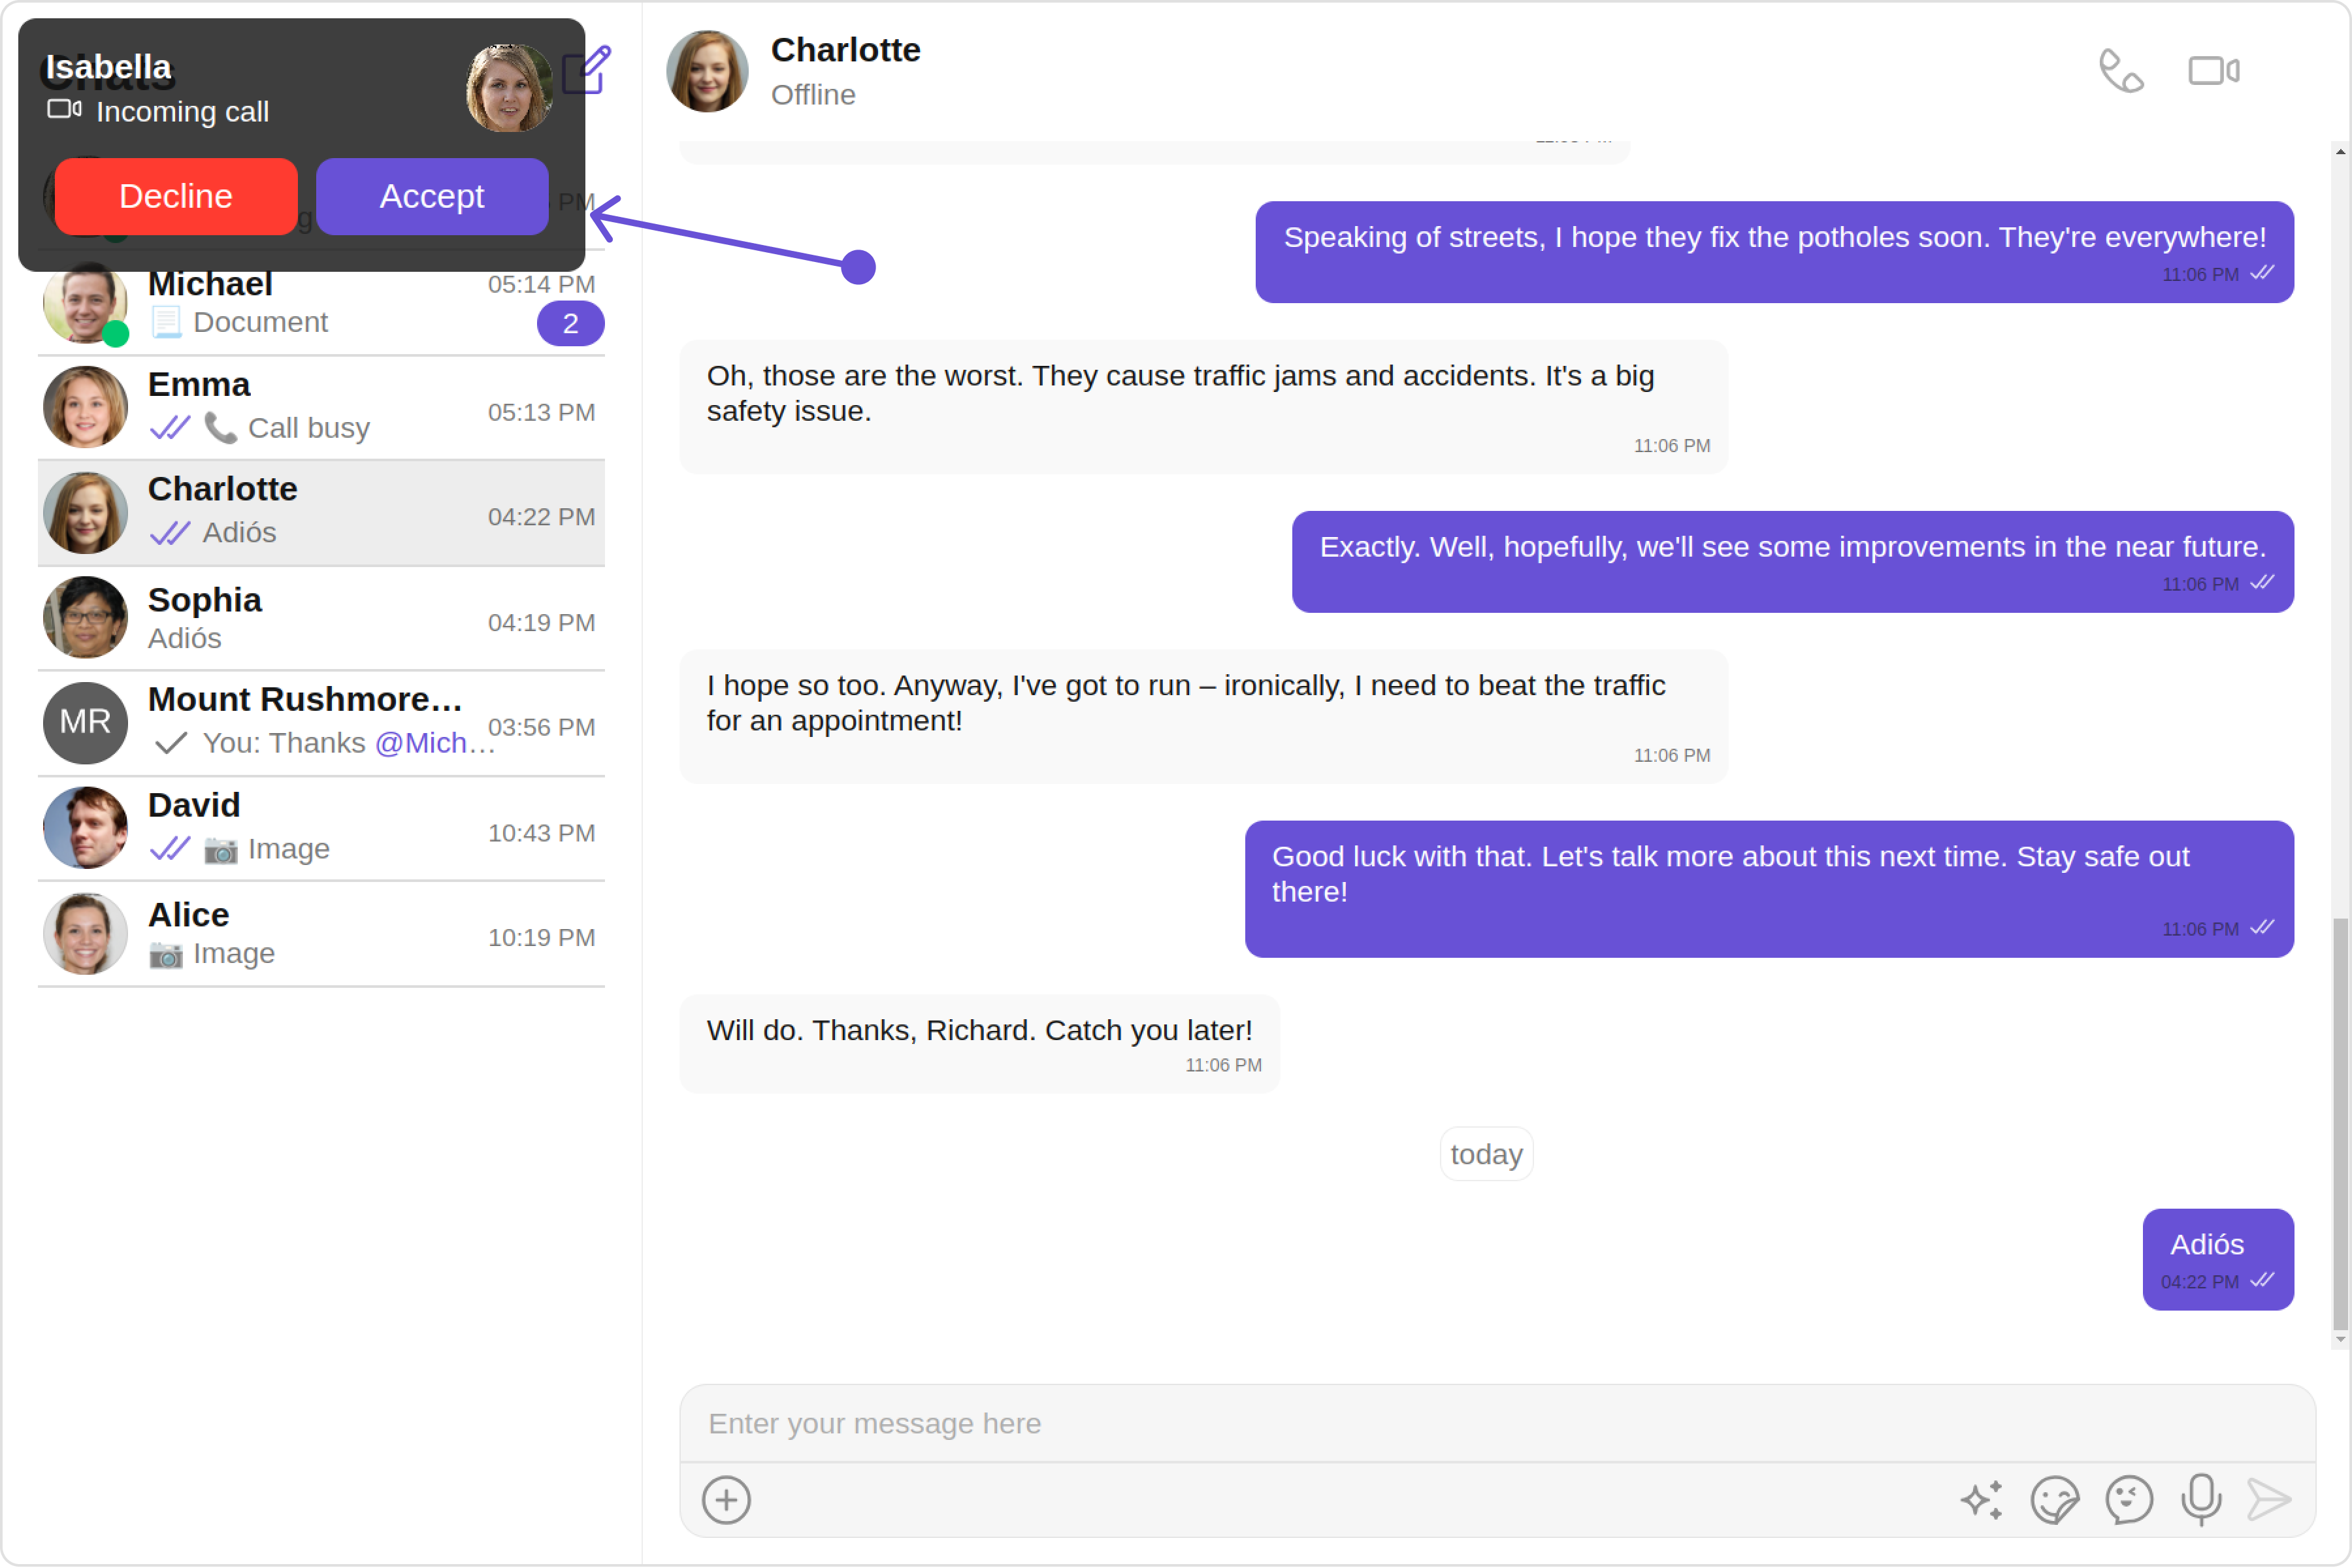
Task: Open the emoji picker
Action: (2128, 1499)
